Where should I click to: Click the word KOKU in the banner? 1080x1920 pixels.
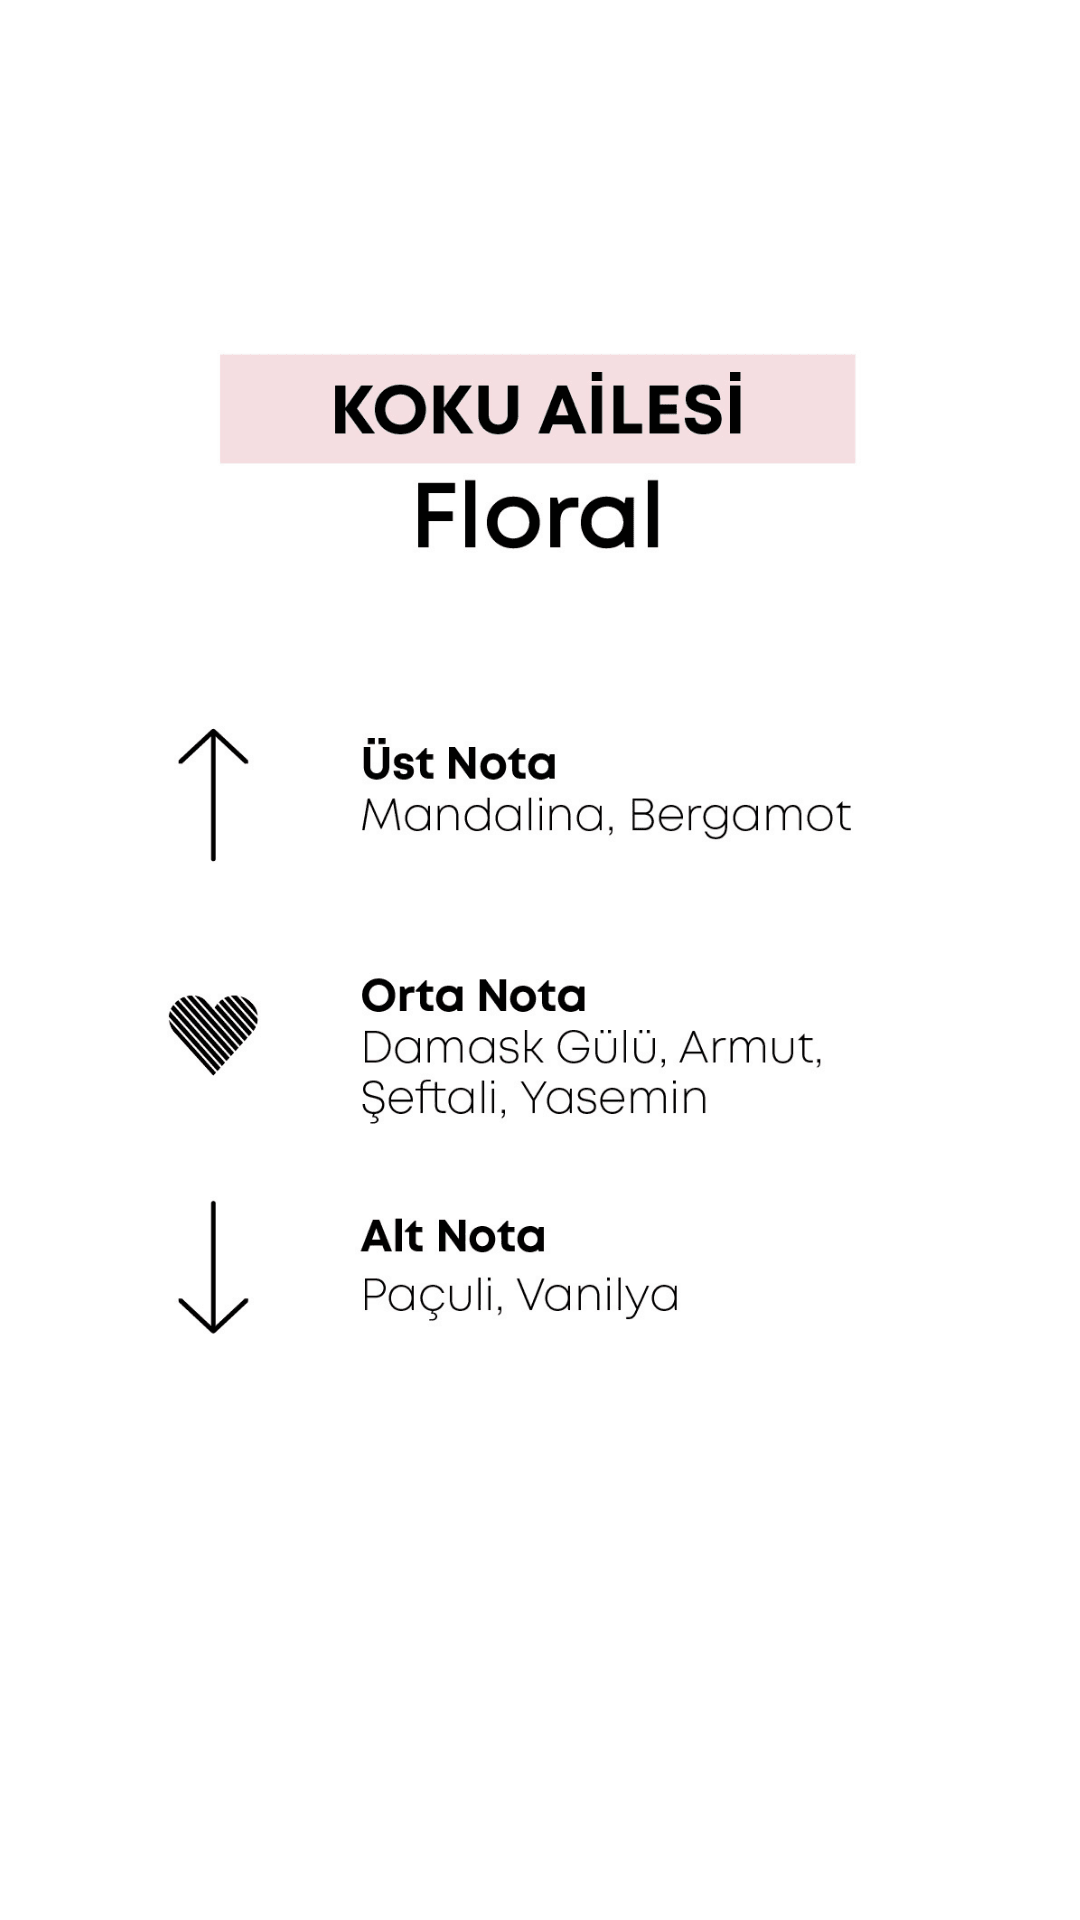point(426,411)
